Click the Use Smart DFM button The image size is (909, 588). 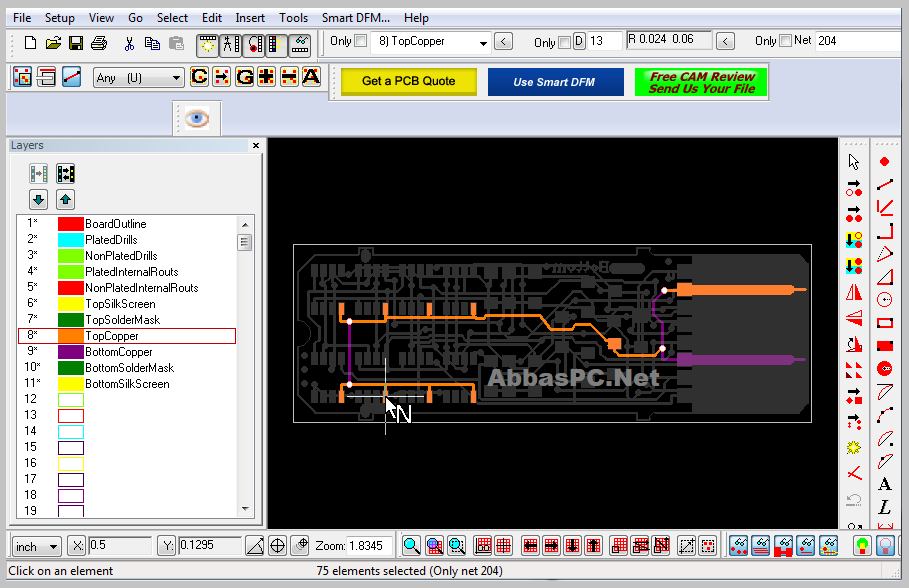click(x=555, y=82)
